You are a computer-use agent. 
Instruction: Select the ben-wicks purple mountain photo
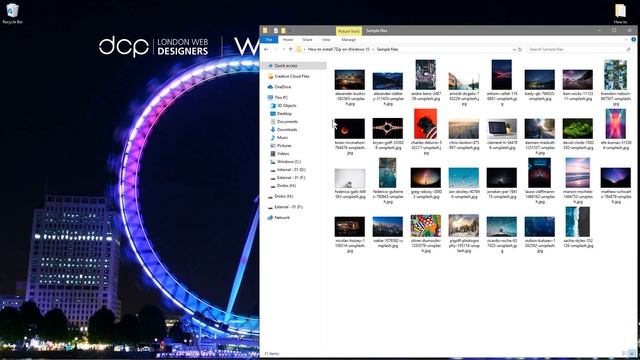[x=578, y=80]
